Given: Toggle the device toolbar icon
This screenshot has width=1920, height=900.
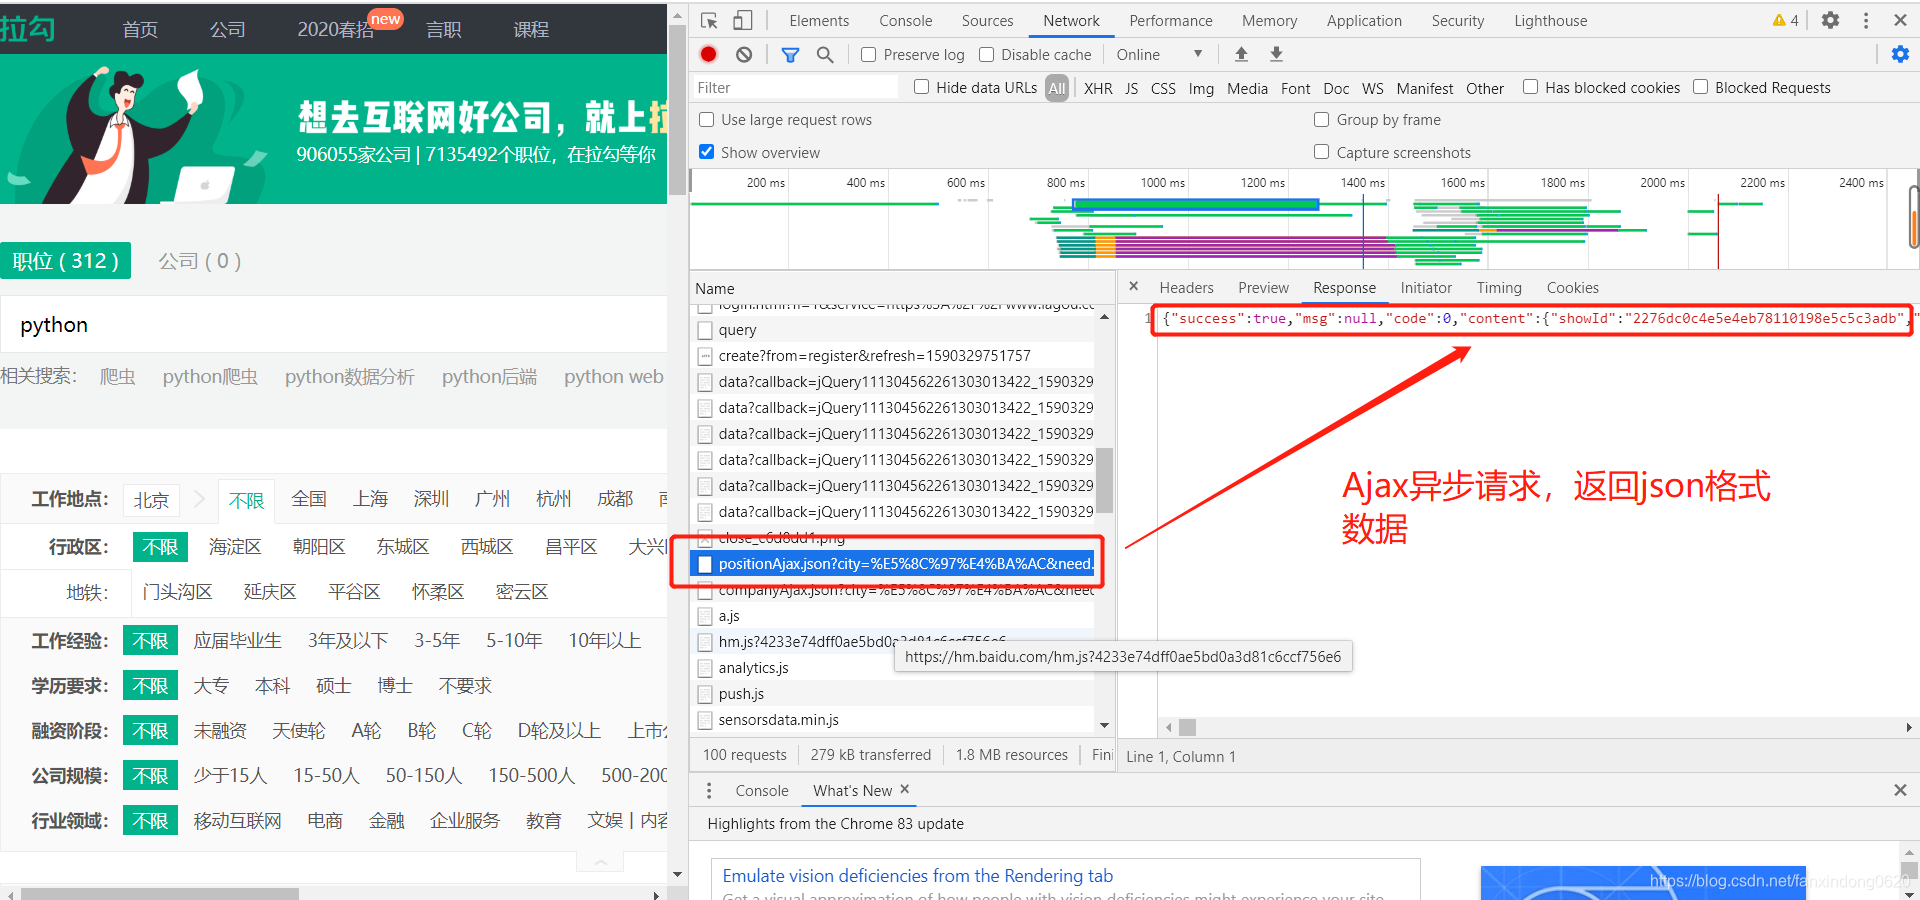Looking at the screenshot, I should click(742, 20).
